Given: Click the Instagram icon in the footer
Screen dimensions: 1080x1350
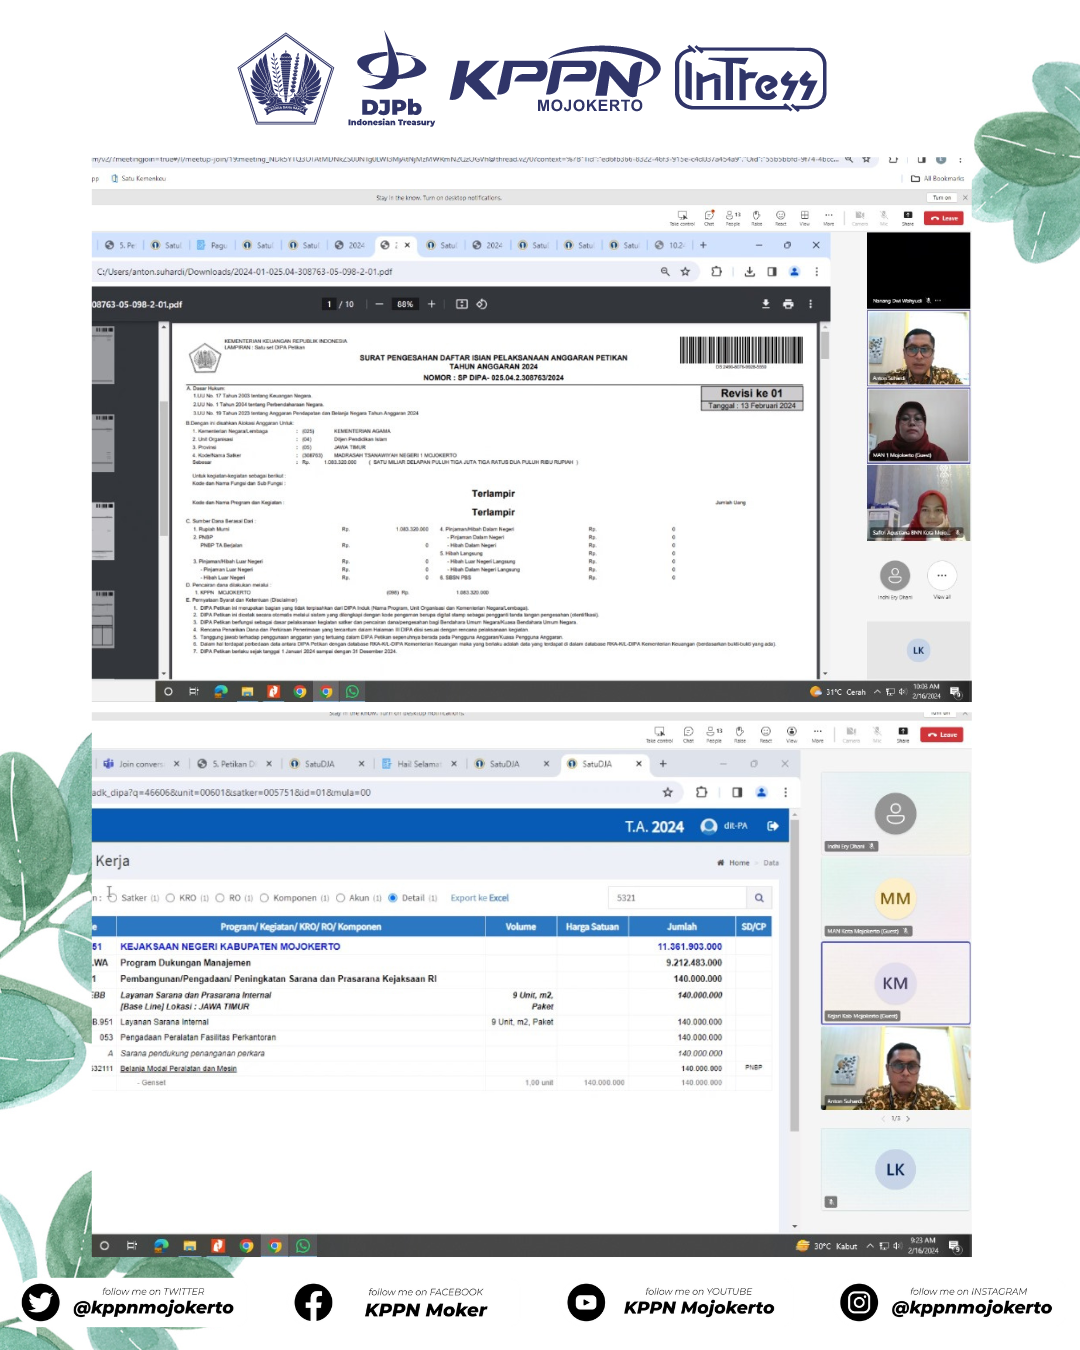Looking at the screenshot, I should click(x=858, y=1302).
